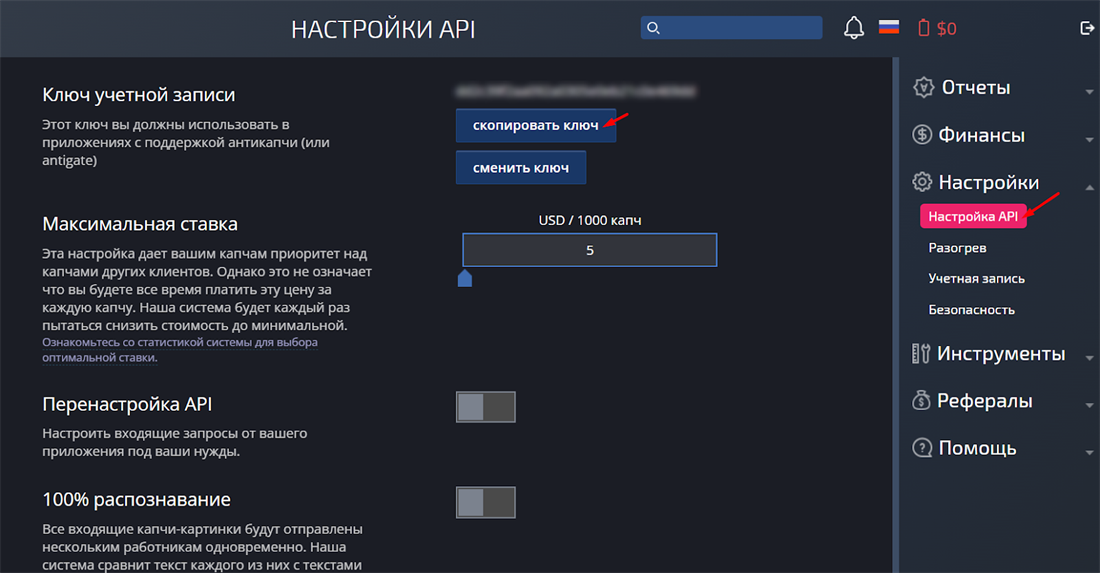Click the сменить ключ button
The height and width of the screenshot is (573, 1100).
521,168
